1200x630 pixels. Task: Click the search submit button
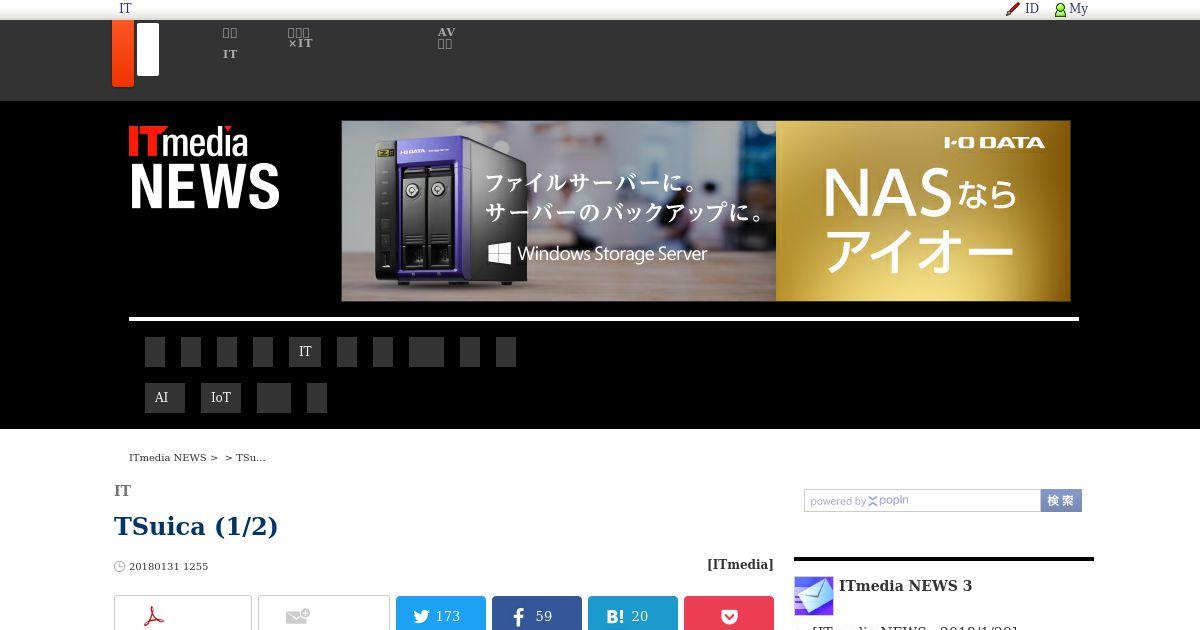click(x=1061, y=500)
